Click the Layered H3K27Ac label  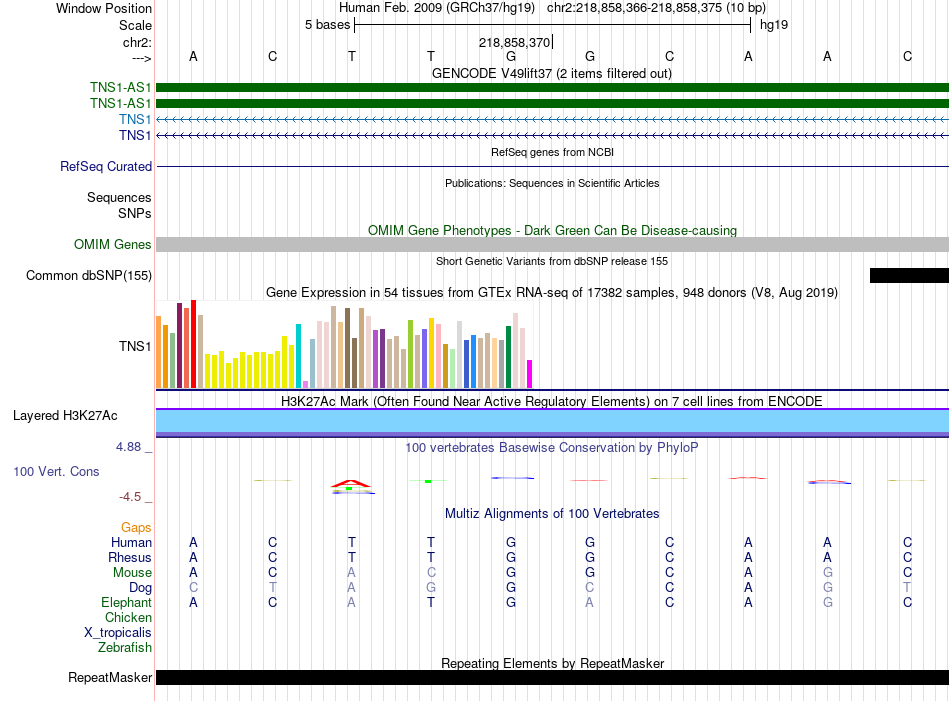[x=65, y=416]
